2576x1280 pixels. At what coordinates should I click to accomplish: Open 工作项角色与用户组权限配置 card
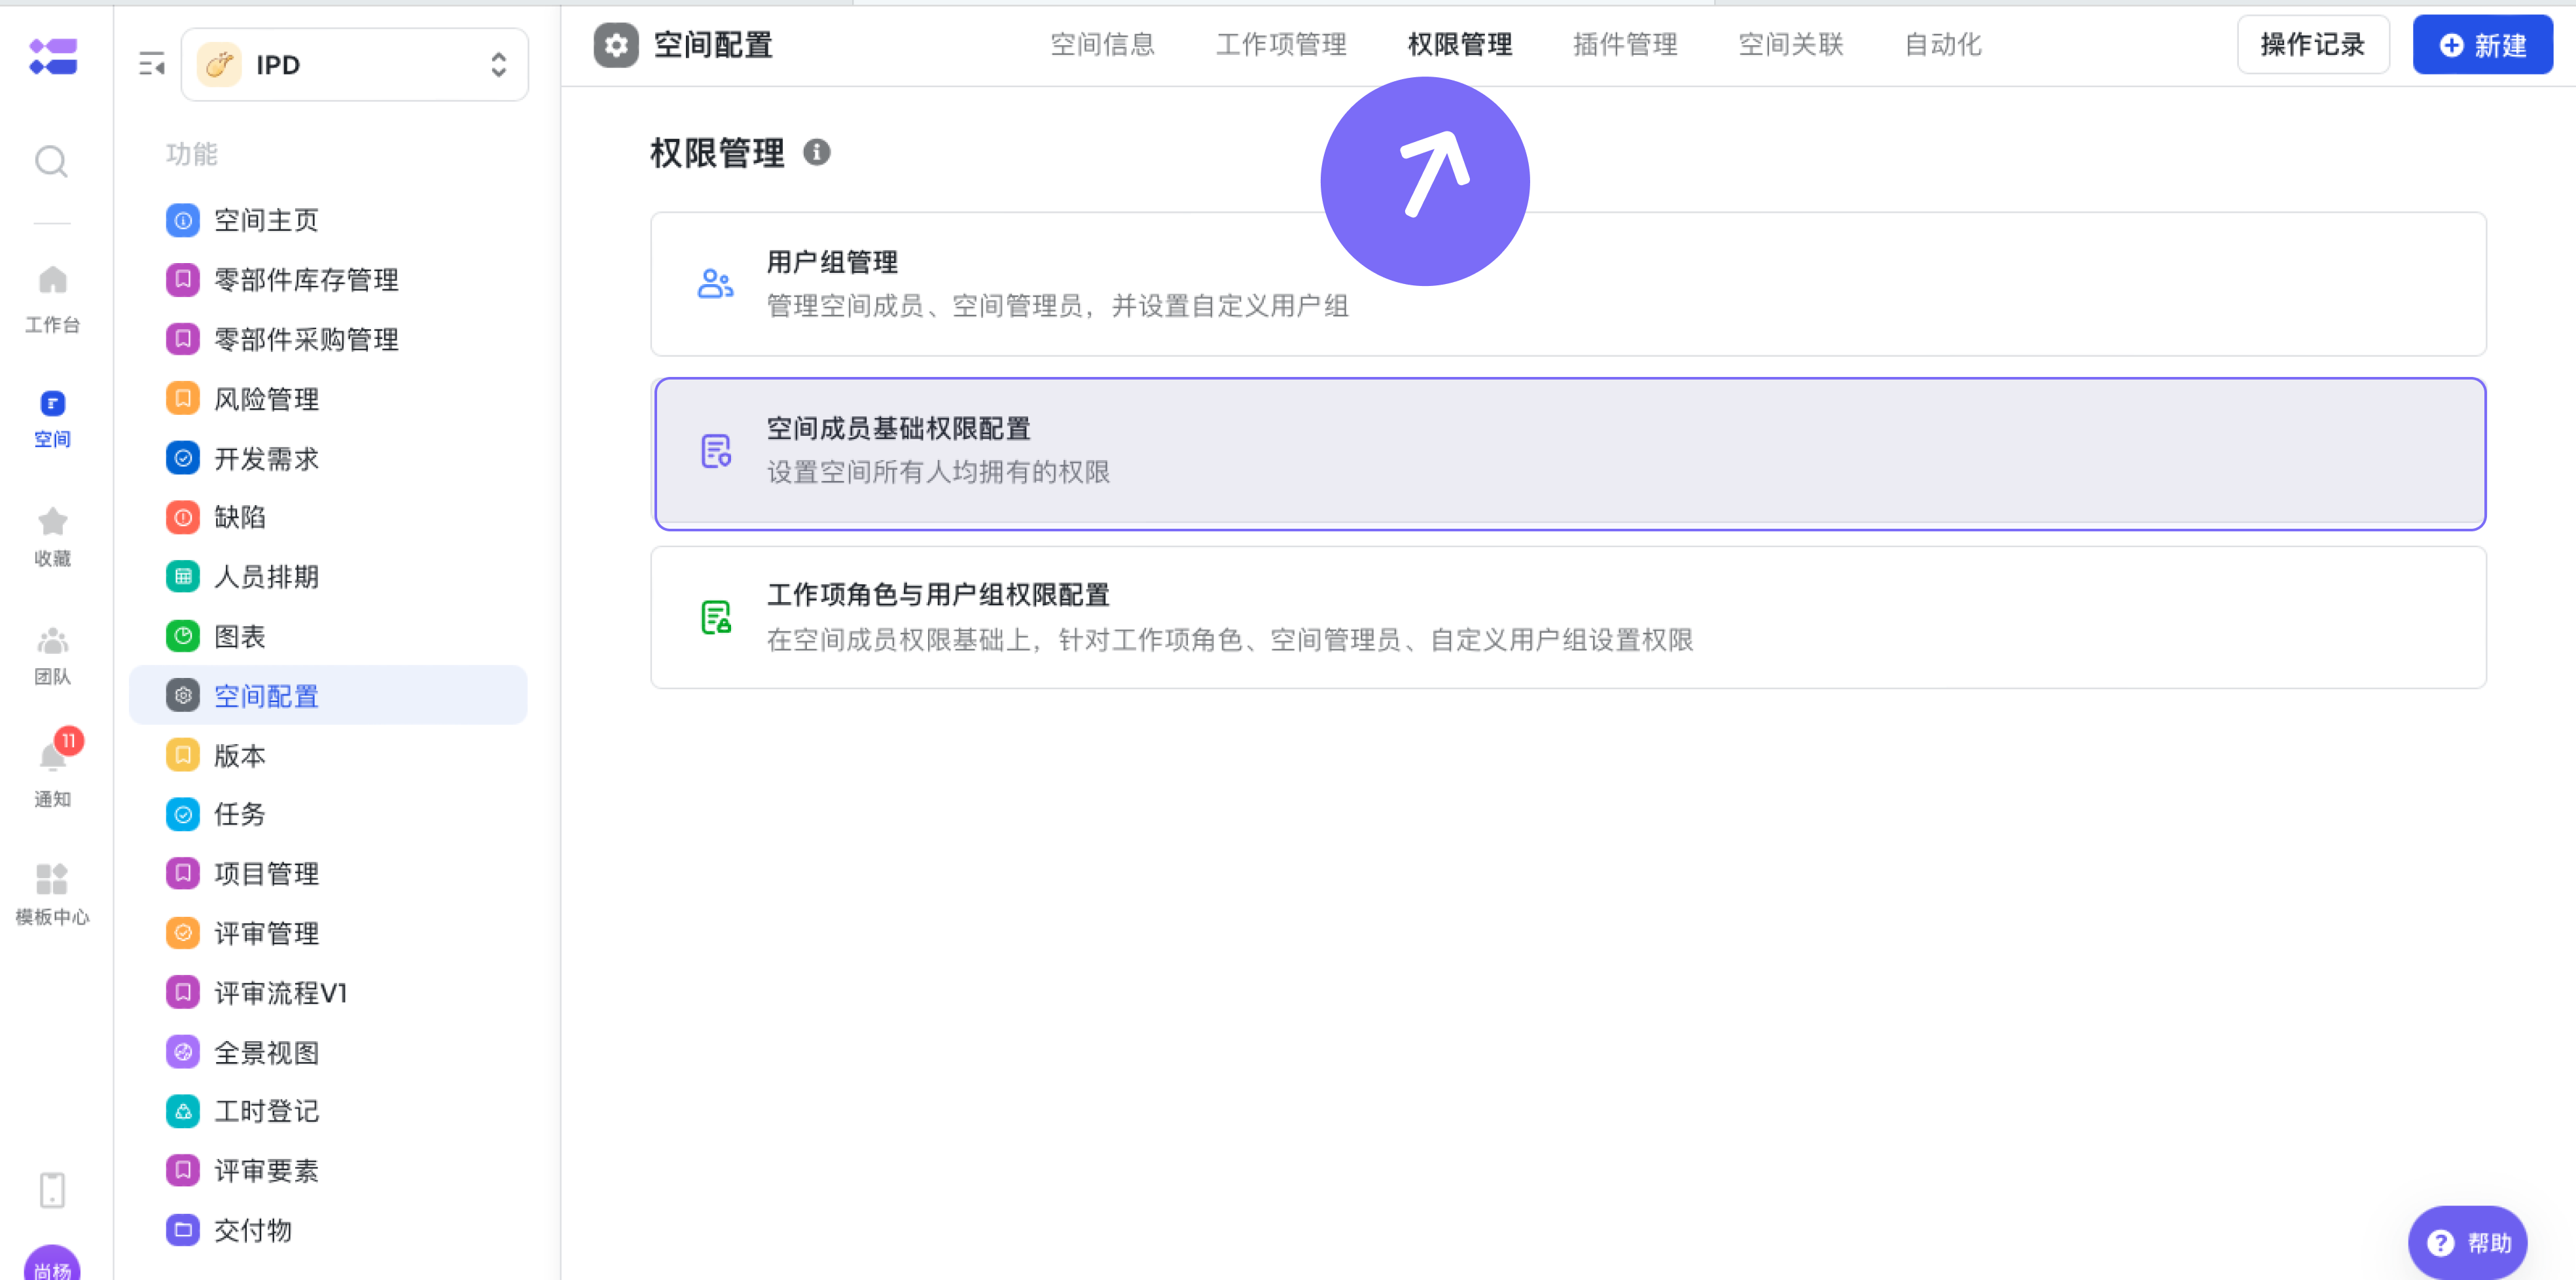[x=1568, y=617]
